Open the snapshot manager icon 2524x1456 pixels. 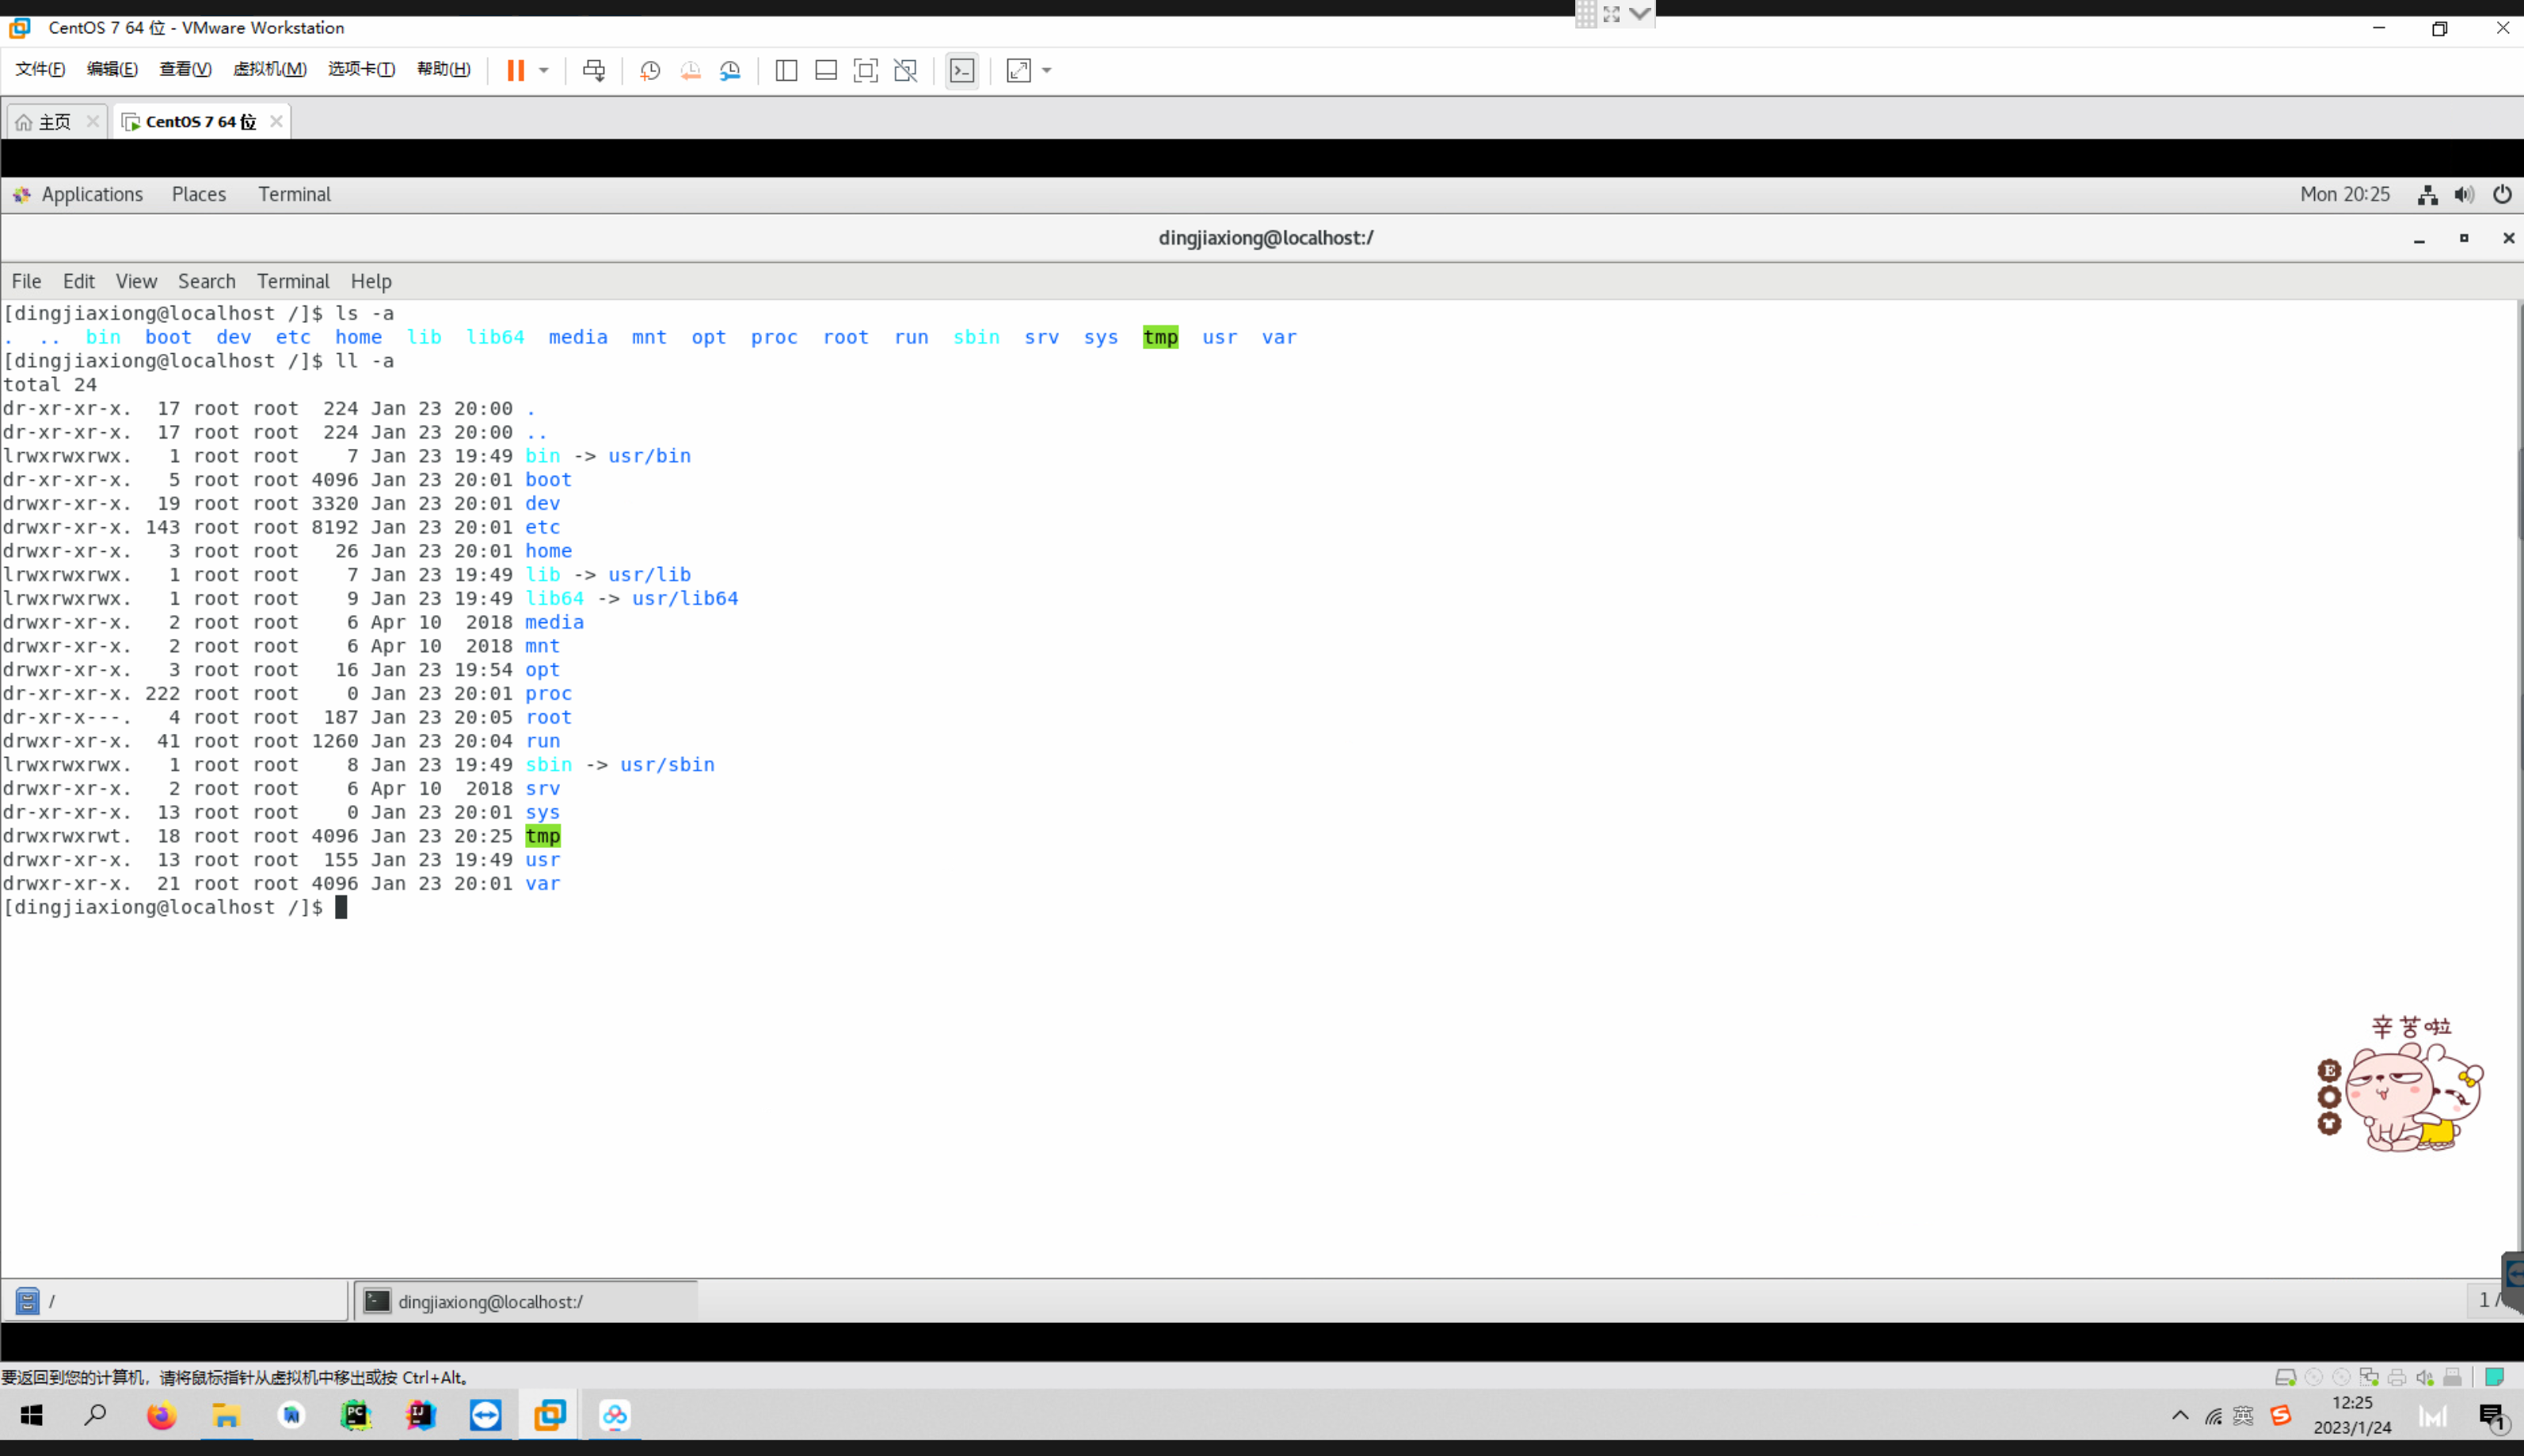coord(730,70)
